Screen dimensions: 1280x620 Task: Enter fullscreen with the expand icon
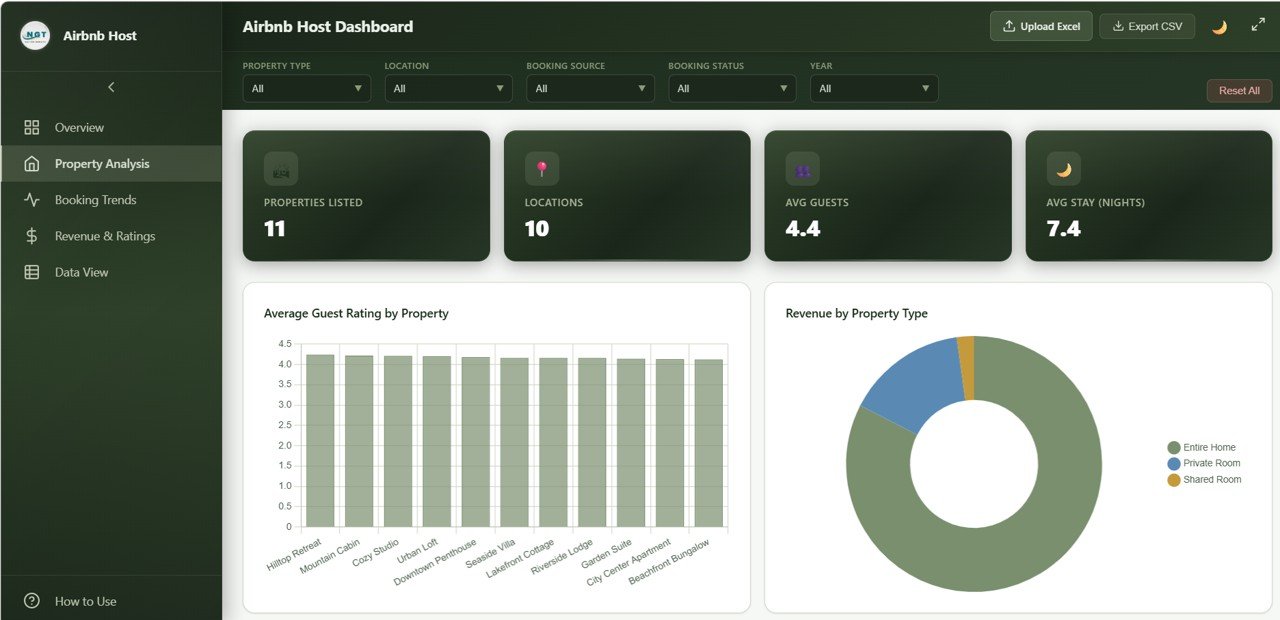point(1258,26)
